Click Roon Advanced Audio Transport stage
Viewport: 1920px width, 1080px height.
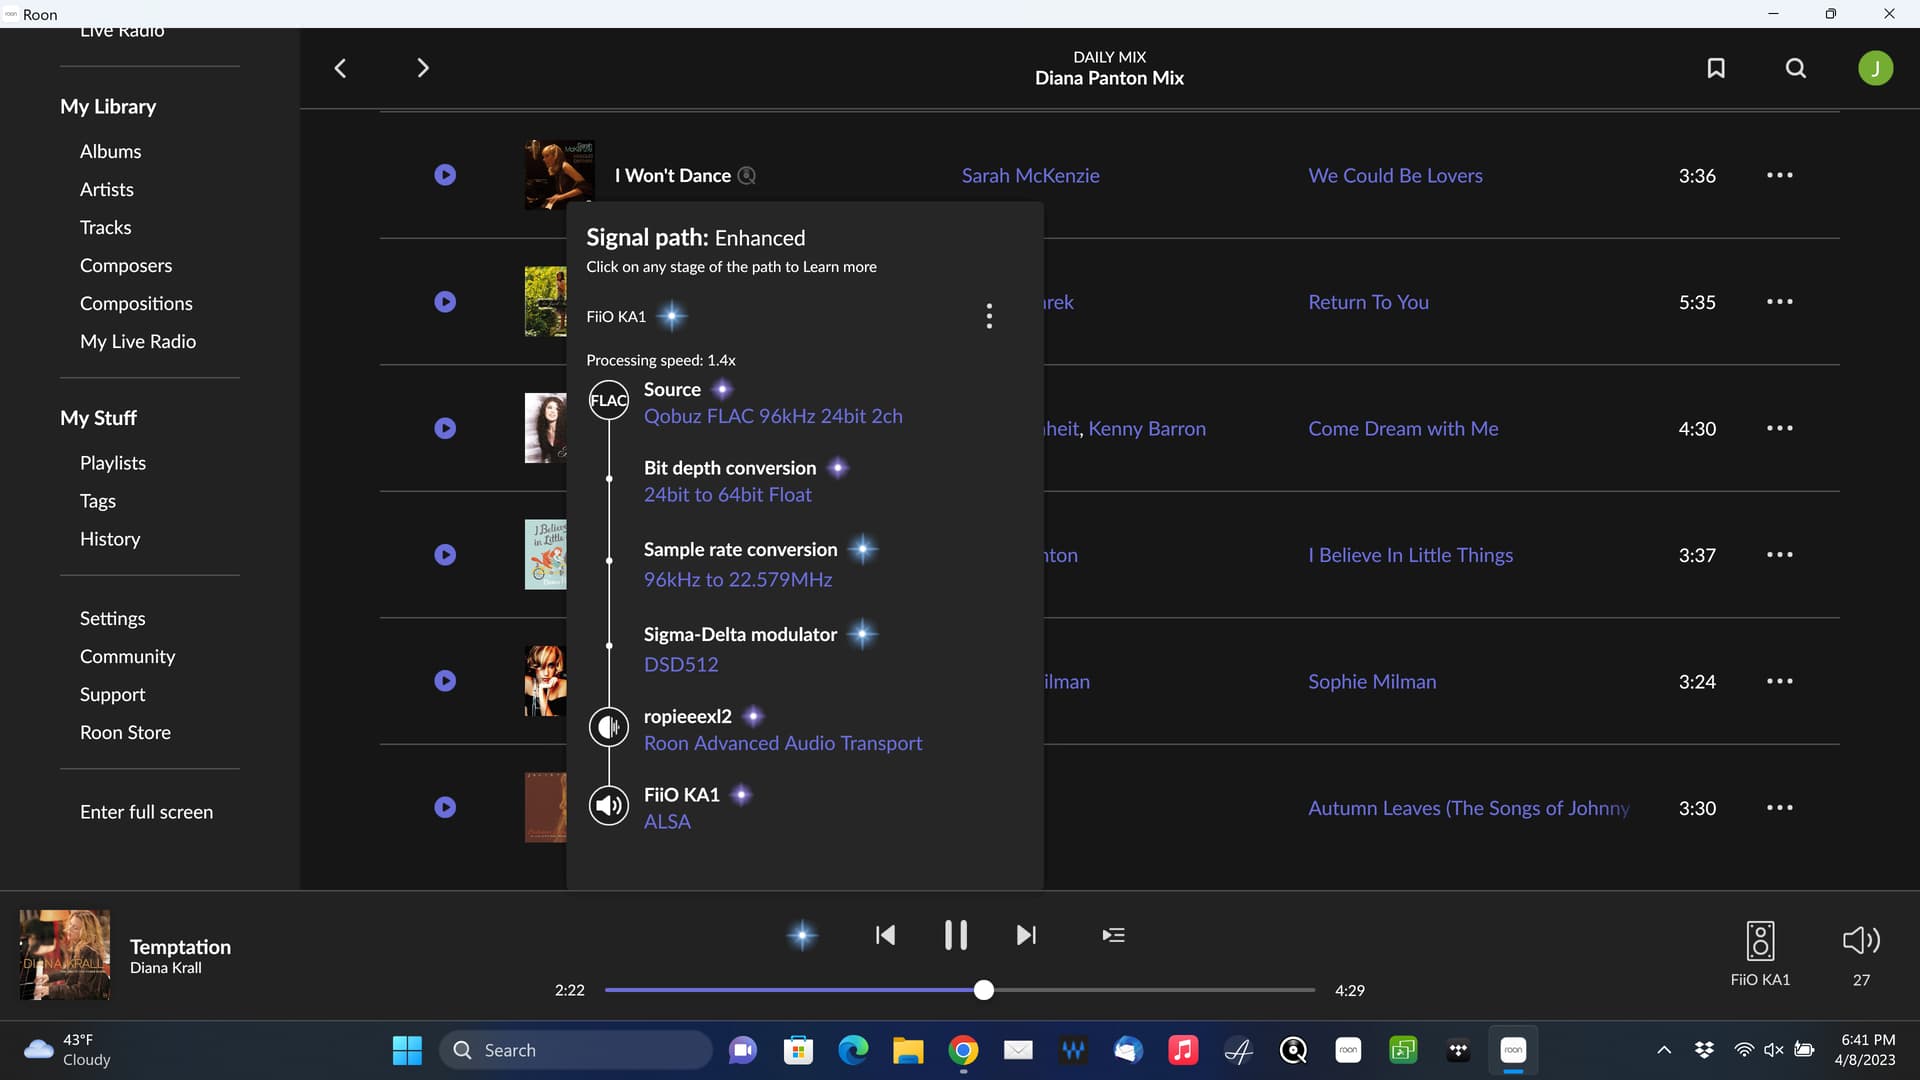point(783,743)
